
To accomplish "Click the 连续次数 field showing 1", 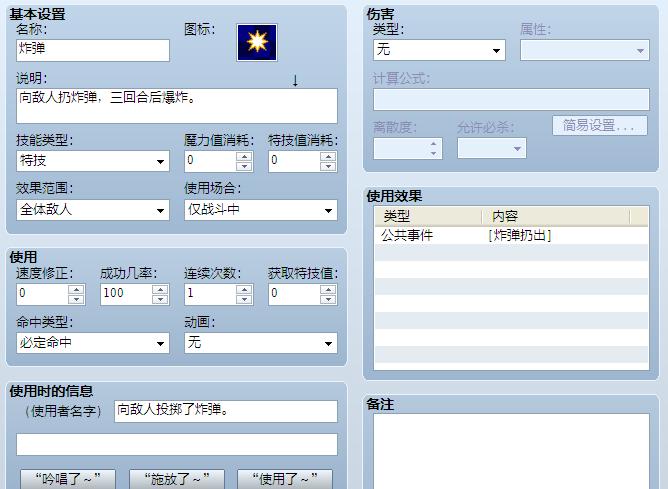I will pyautogui.click(x=210, y=294).
